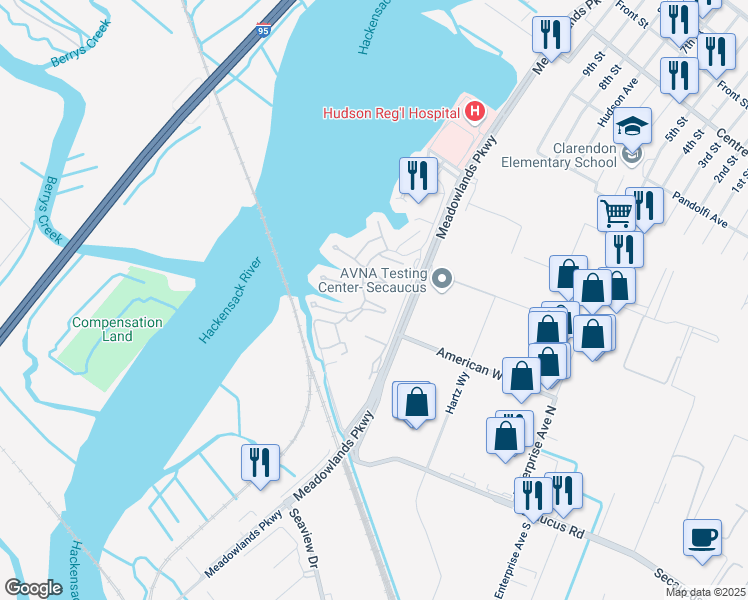Viewport: 748px width, 600px height.
Task: Click the I-95 interstate shield
Action: pyautogui.click(x=263, y=30)
